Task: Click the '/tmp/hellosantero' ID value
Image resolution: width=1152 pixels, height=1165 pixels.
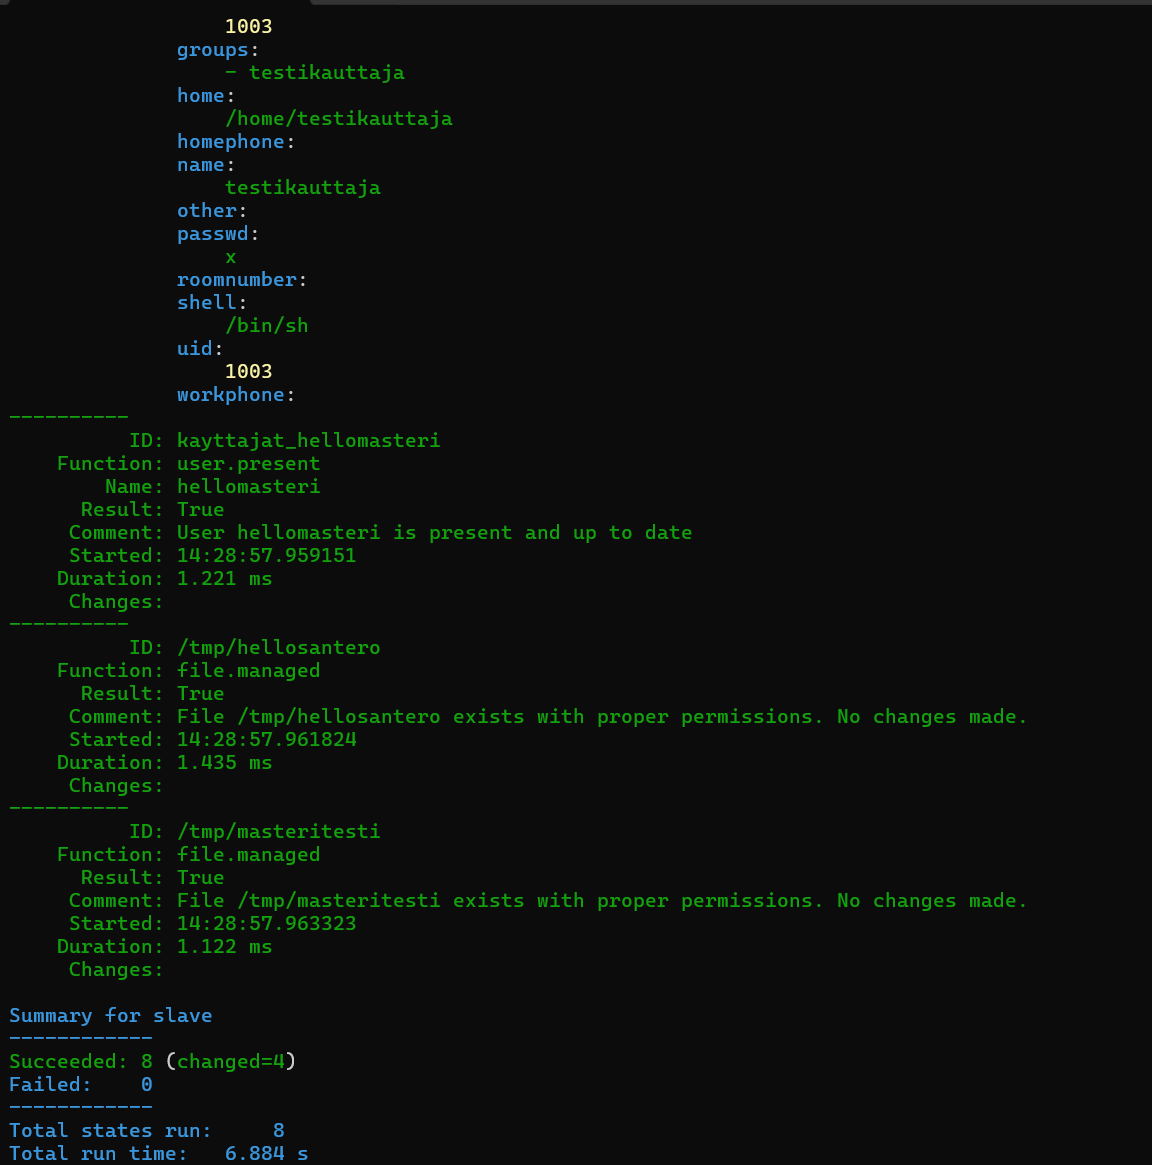Action: pos(278,647)
